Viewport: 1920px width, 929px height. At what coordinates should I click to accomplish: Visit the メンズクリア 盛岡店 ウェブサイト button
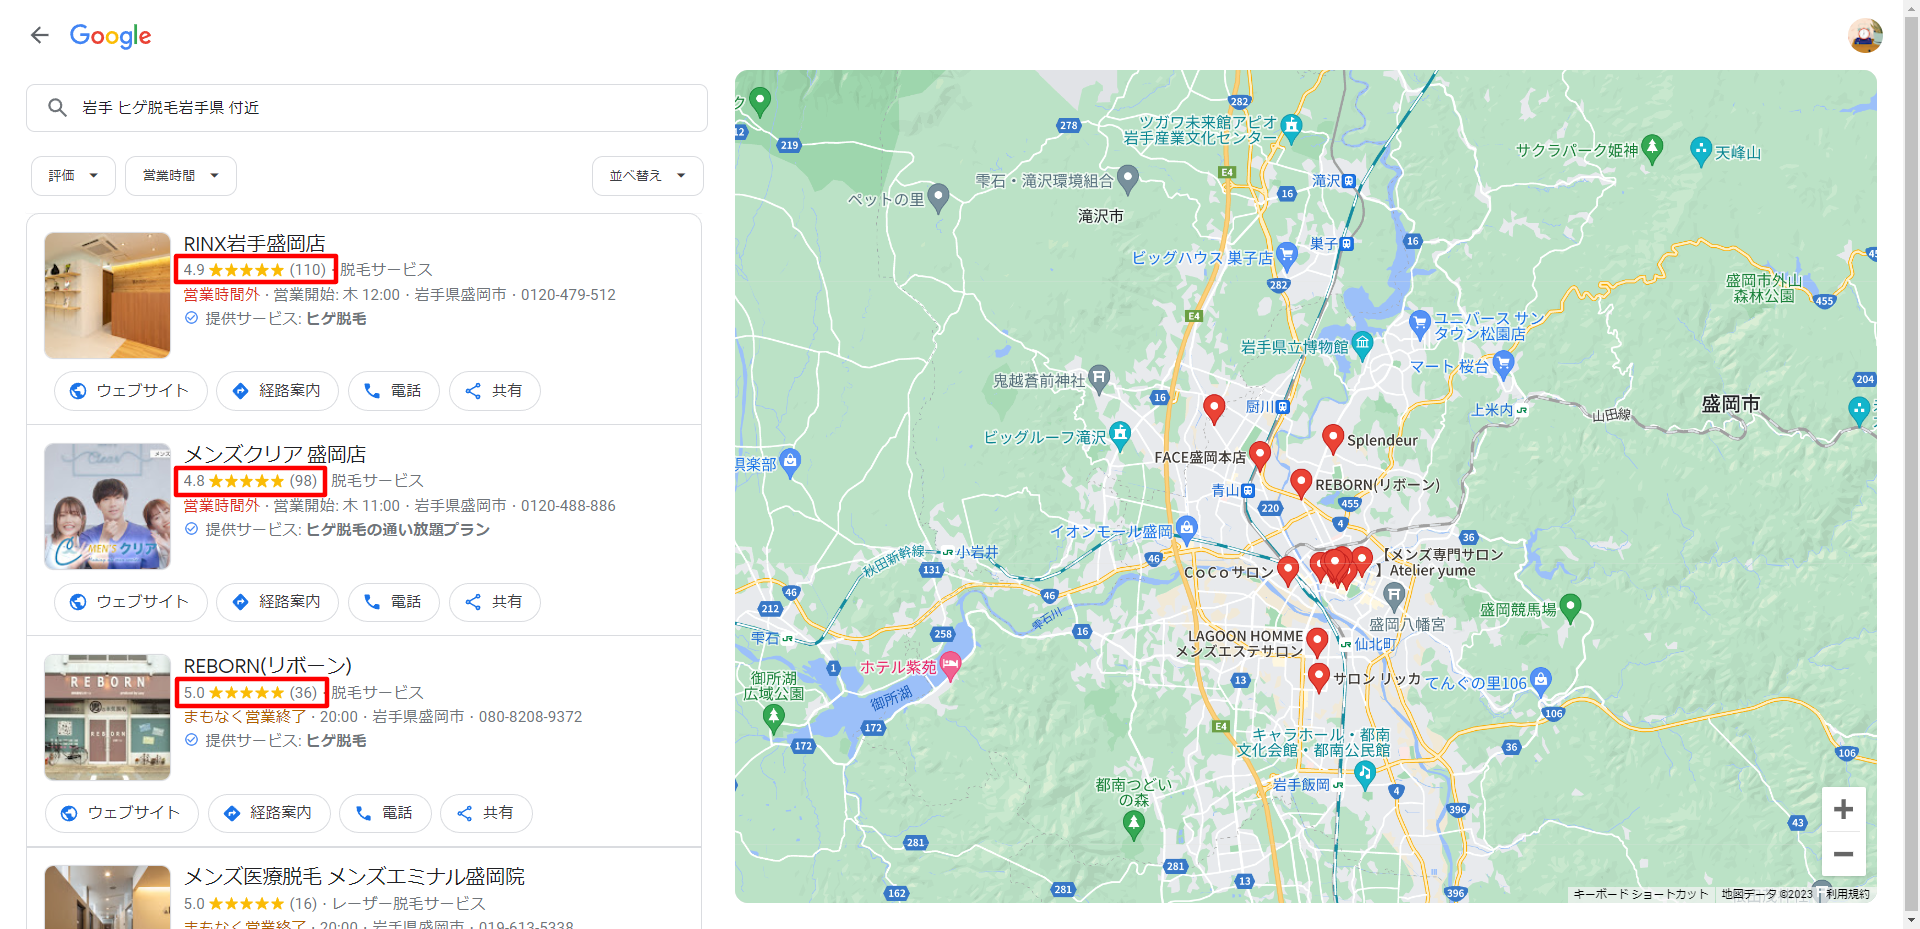coord(131,602)
